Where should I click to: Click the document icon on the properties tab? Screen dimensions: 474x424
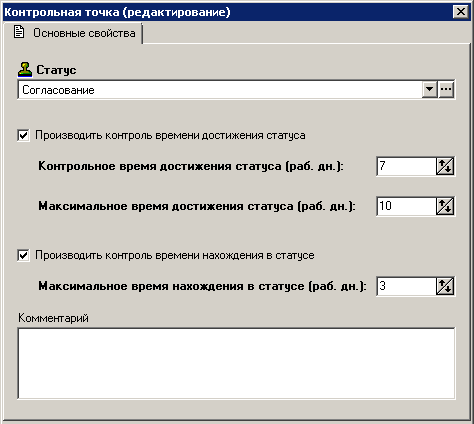[x=19, y=32]
